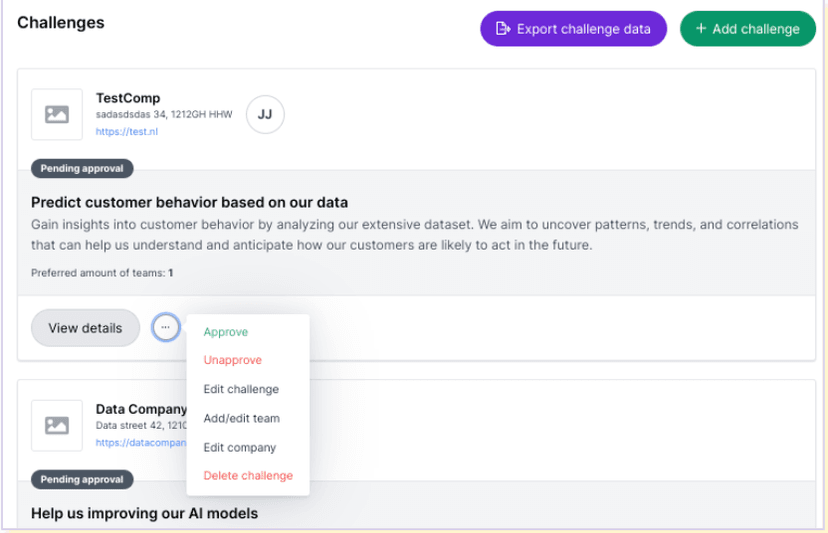The height and width of the screenshot is (533, 828).
Task: Click the Predict customer behavior challenge title
Action: click(189, 202)
